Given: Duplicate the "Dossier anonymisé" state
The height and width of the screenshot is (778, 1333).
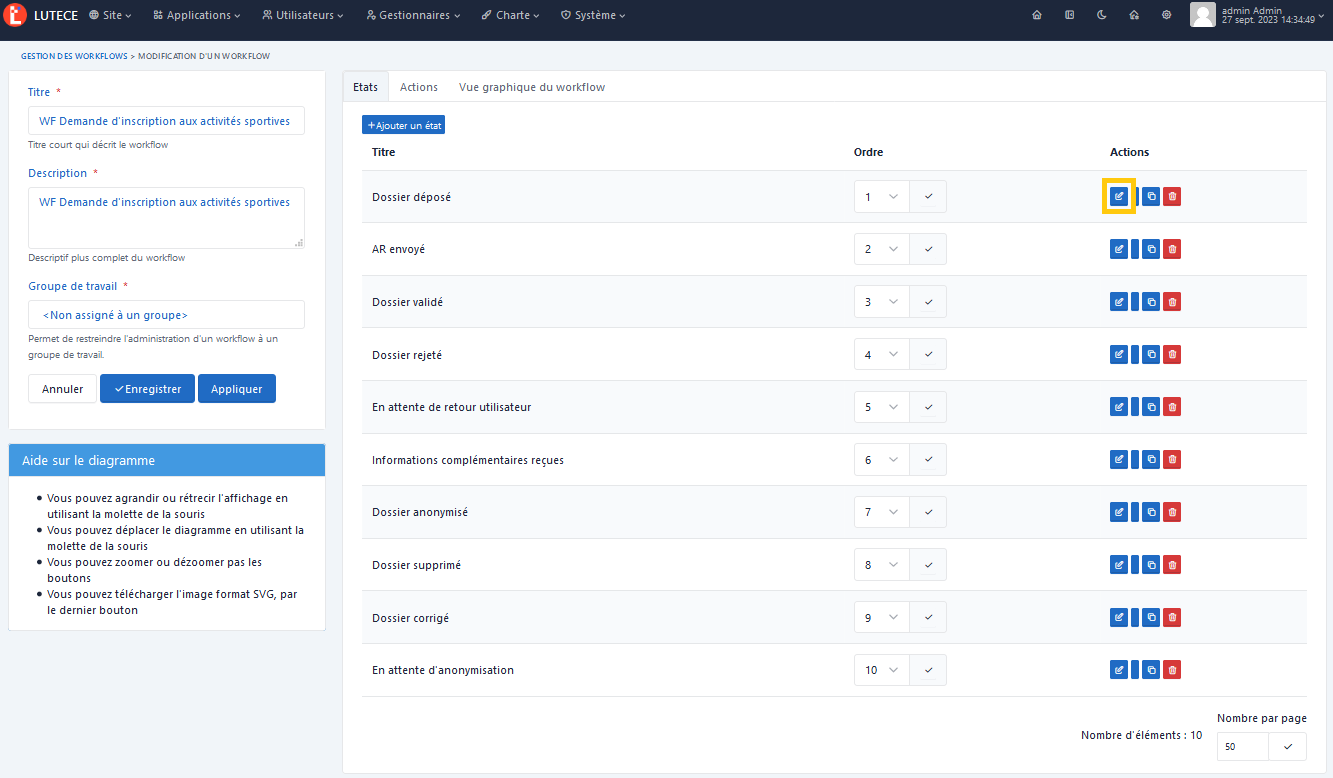Looking at the screenshot, I should (1151, 512).
